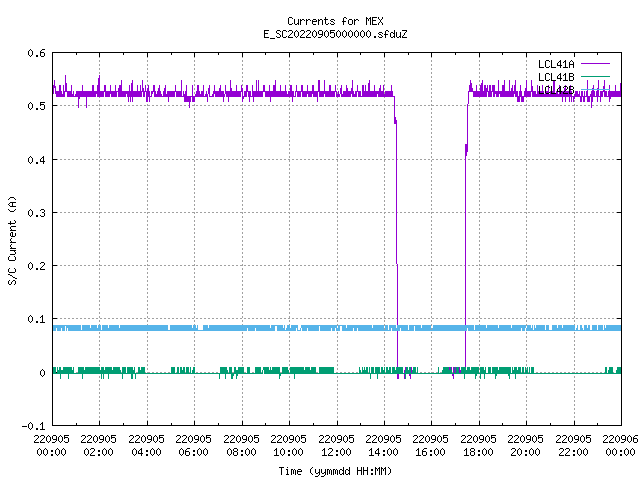The height and width of the screenshot is (480, 640).
Task: Click the green LCL41B legend line sample
Action: click(x=595, y=76)
